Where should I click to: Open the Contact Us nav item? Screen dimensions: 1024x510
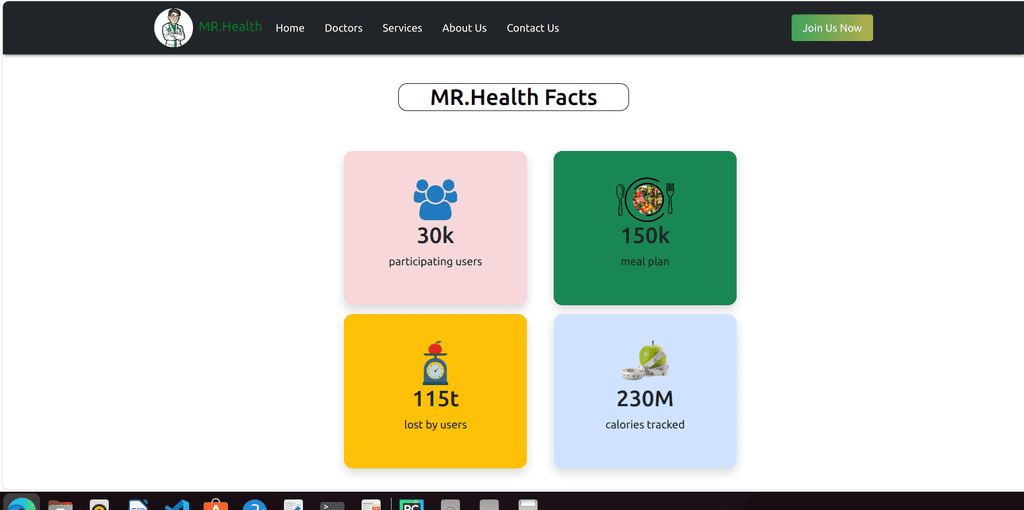(533, 28)
